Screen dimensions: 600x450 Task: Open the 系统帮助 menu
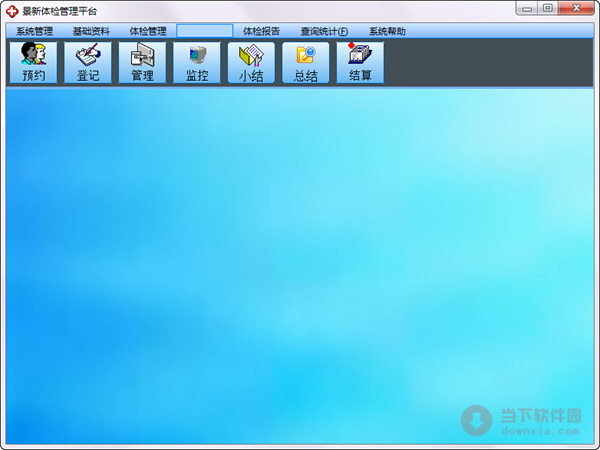[387, 31]
